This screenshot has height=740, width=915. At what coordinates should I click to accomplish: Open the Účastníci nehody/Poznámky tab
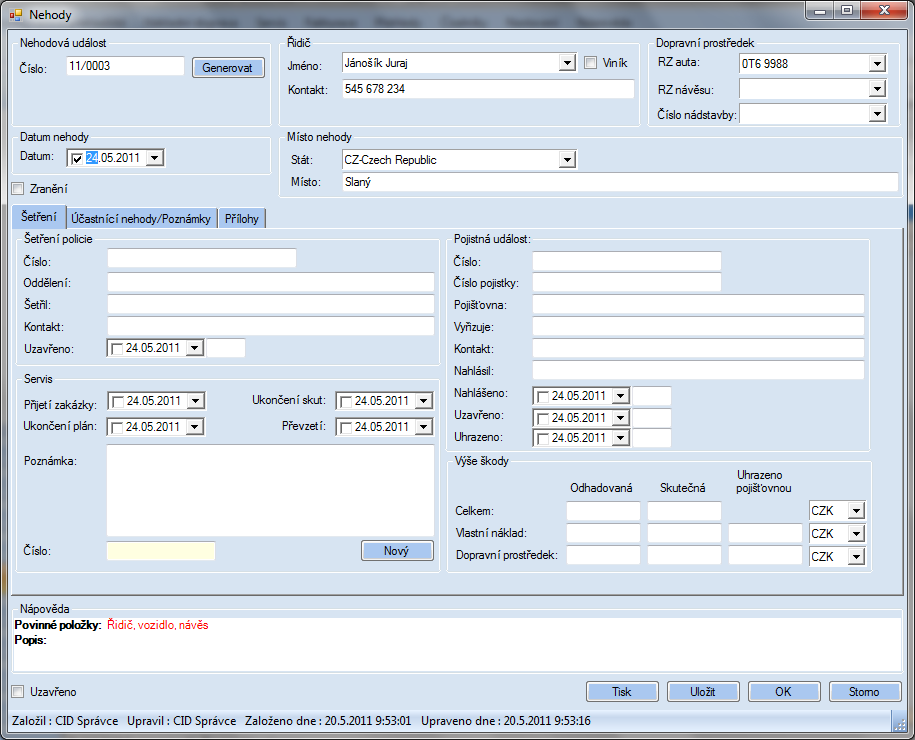(x=141, y=219)
